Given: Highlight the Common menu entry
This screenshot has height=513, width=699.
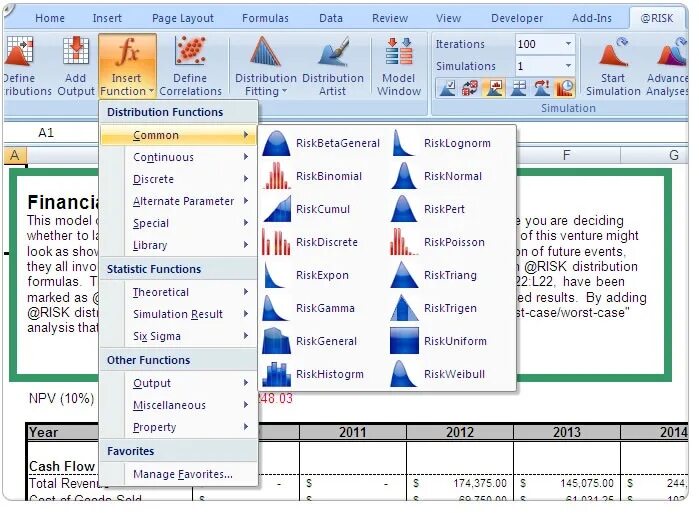Looking at the screenshot, I should coord(178,135).
